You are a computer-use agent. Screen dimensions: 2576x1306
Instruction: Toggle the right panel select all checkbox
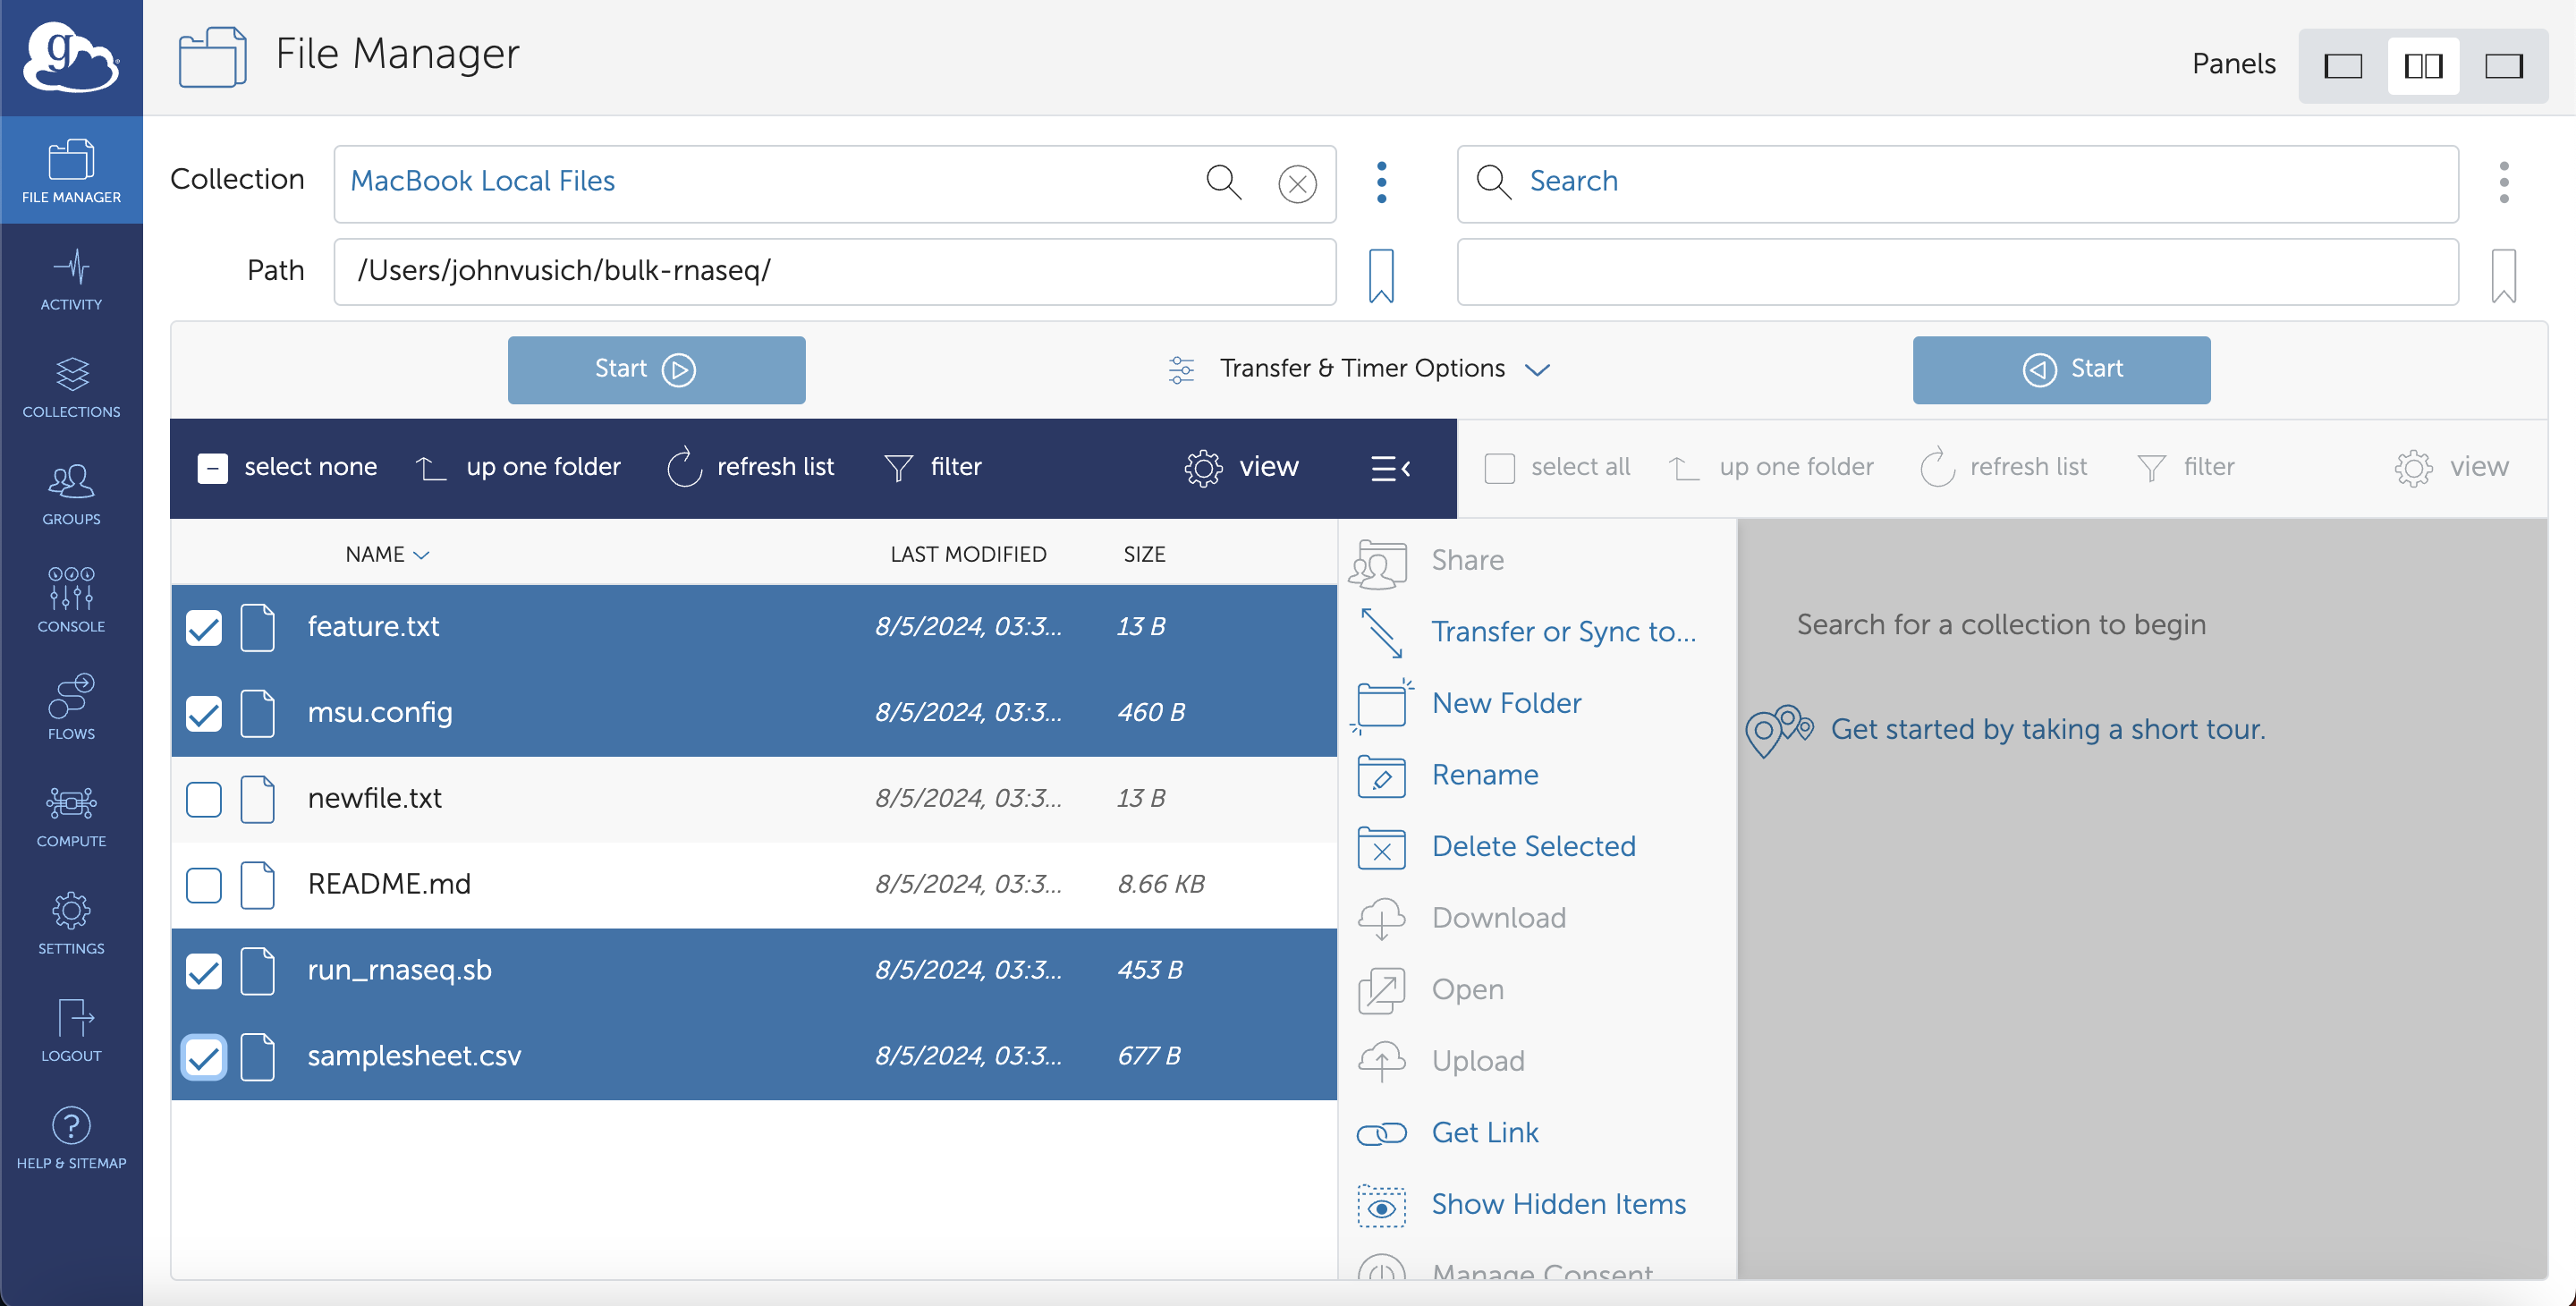[x=1499, y=468]
